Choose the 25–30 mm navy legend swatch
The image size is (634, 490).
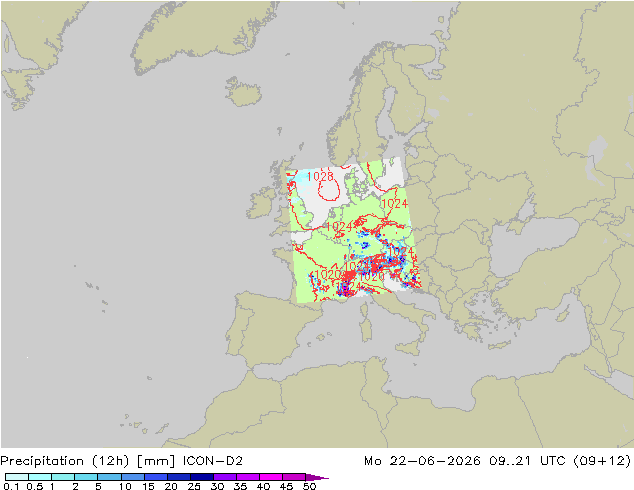pyautogui.click(x=201, y=477)
